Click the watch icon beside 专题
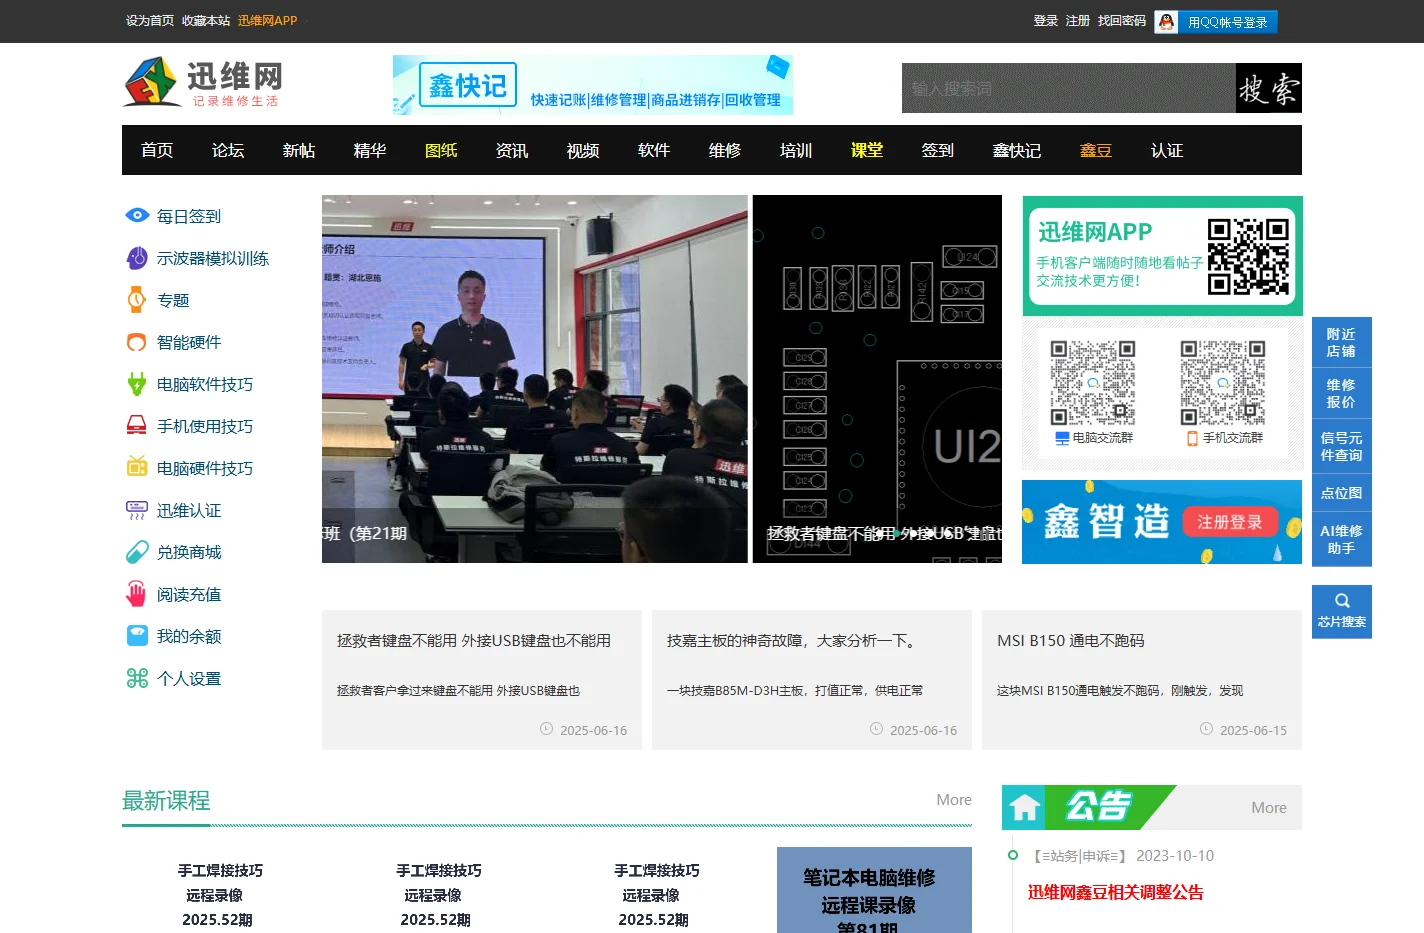 pyautogui.click(x=137, y=300)
